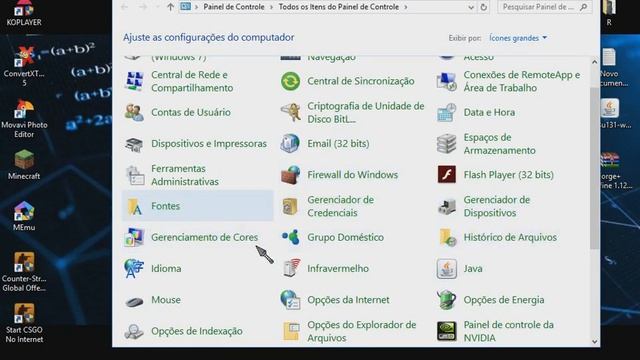Open Central de Sincronização icon
This screenshot has width=640, height=360.
pos(291,81)
